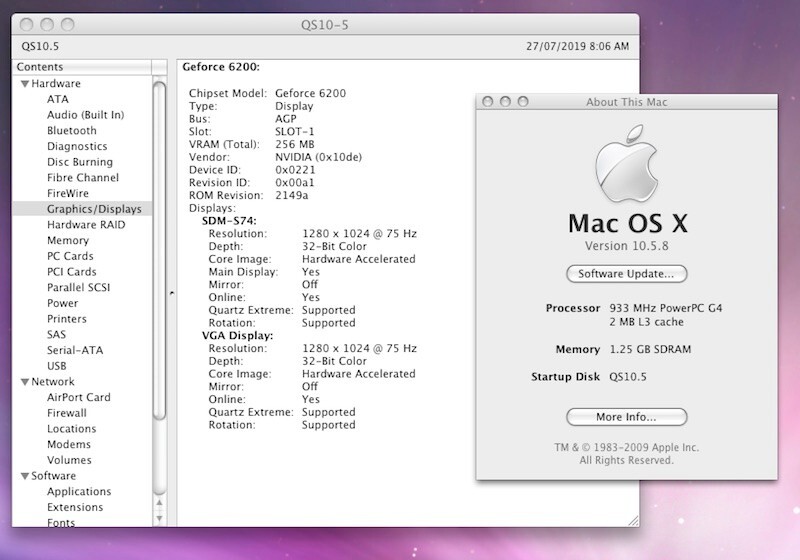The image size is (800, 560).
Task: Open the Serial-ATA entry
Action: 75,350
